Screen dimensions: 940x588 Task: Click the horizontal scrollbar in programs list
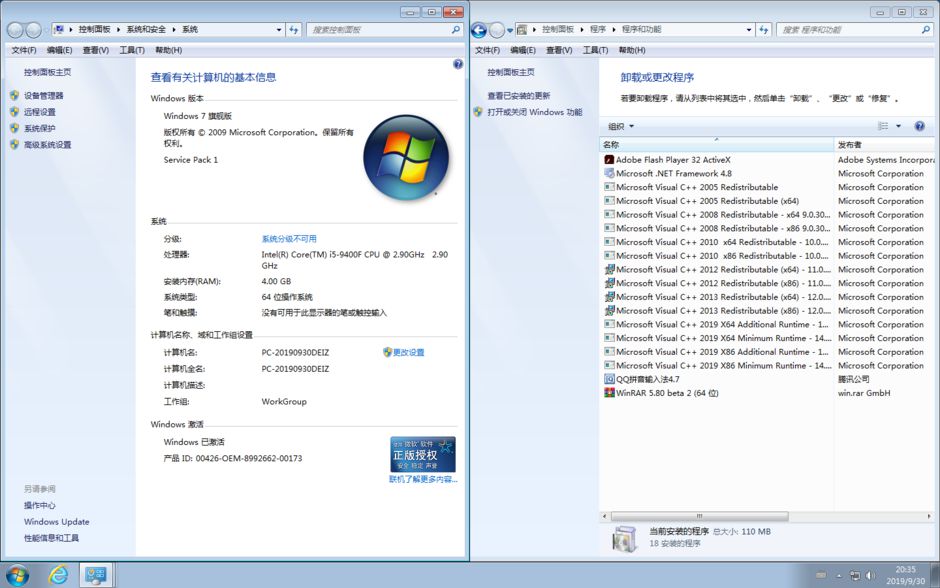[700, 516]
